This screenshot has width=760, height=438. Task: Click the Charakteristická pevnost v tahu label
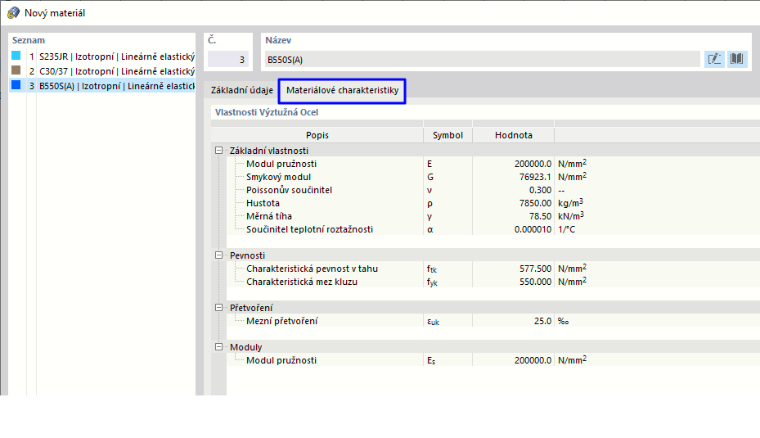click(x=312, y=268)
